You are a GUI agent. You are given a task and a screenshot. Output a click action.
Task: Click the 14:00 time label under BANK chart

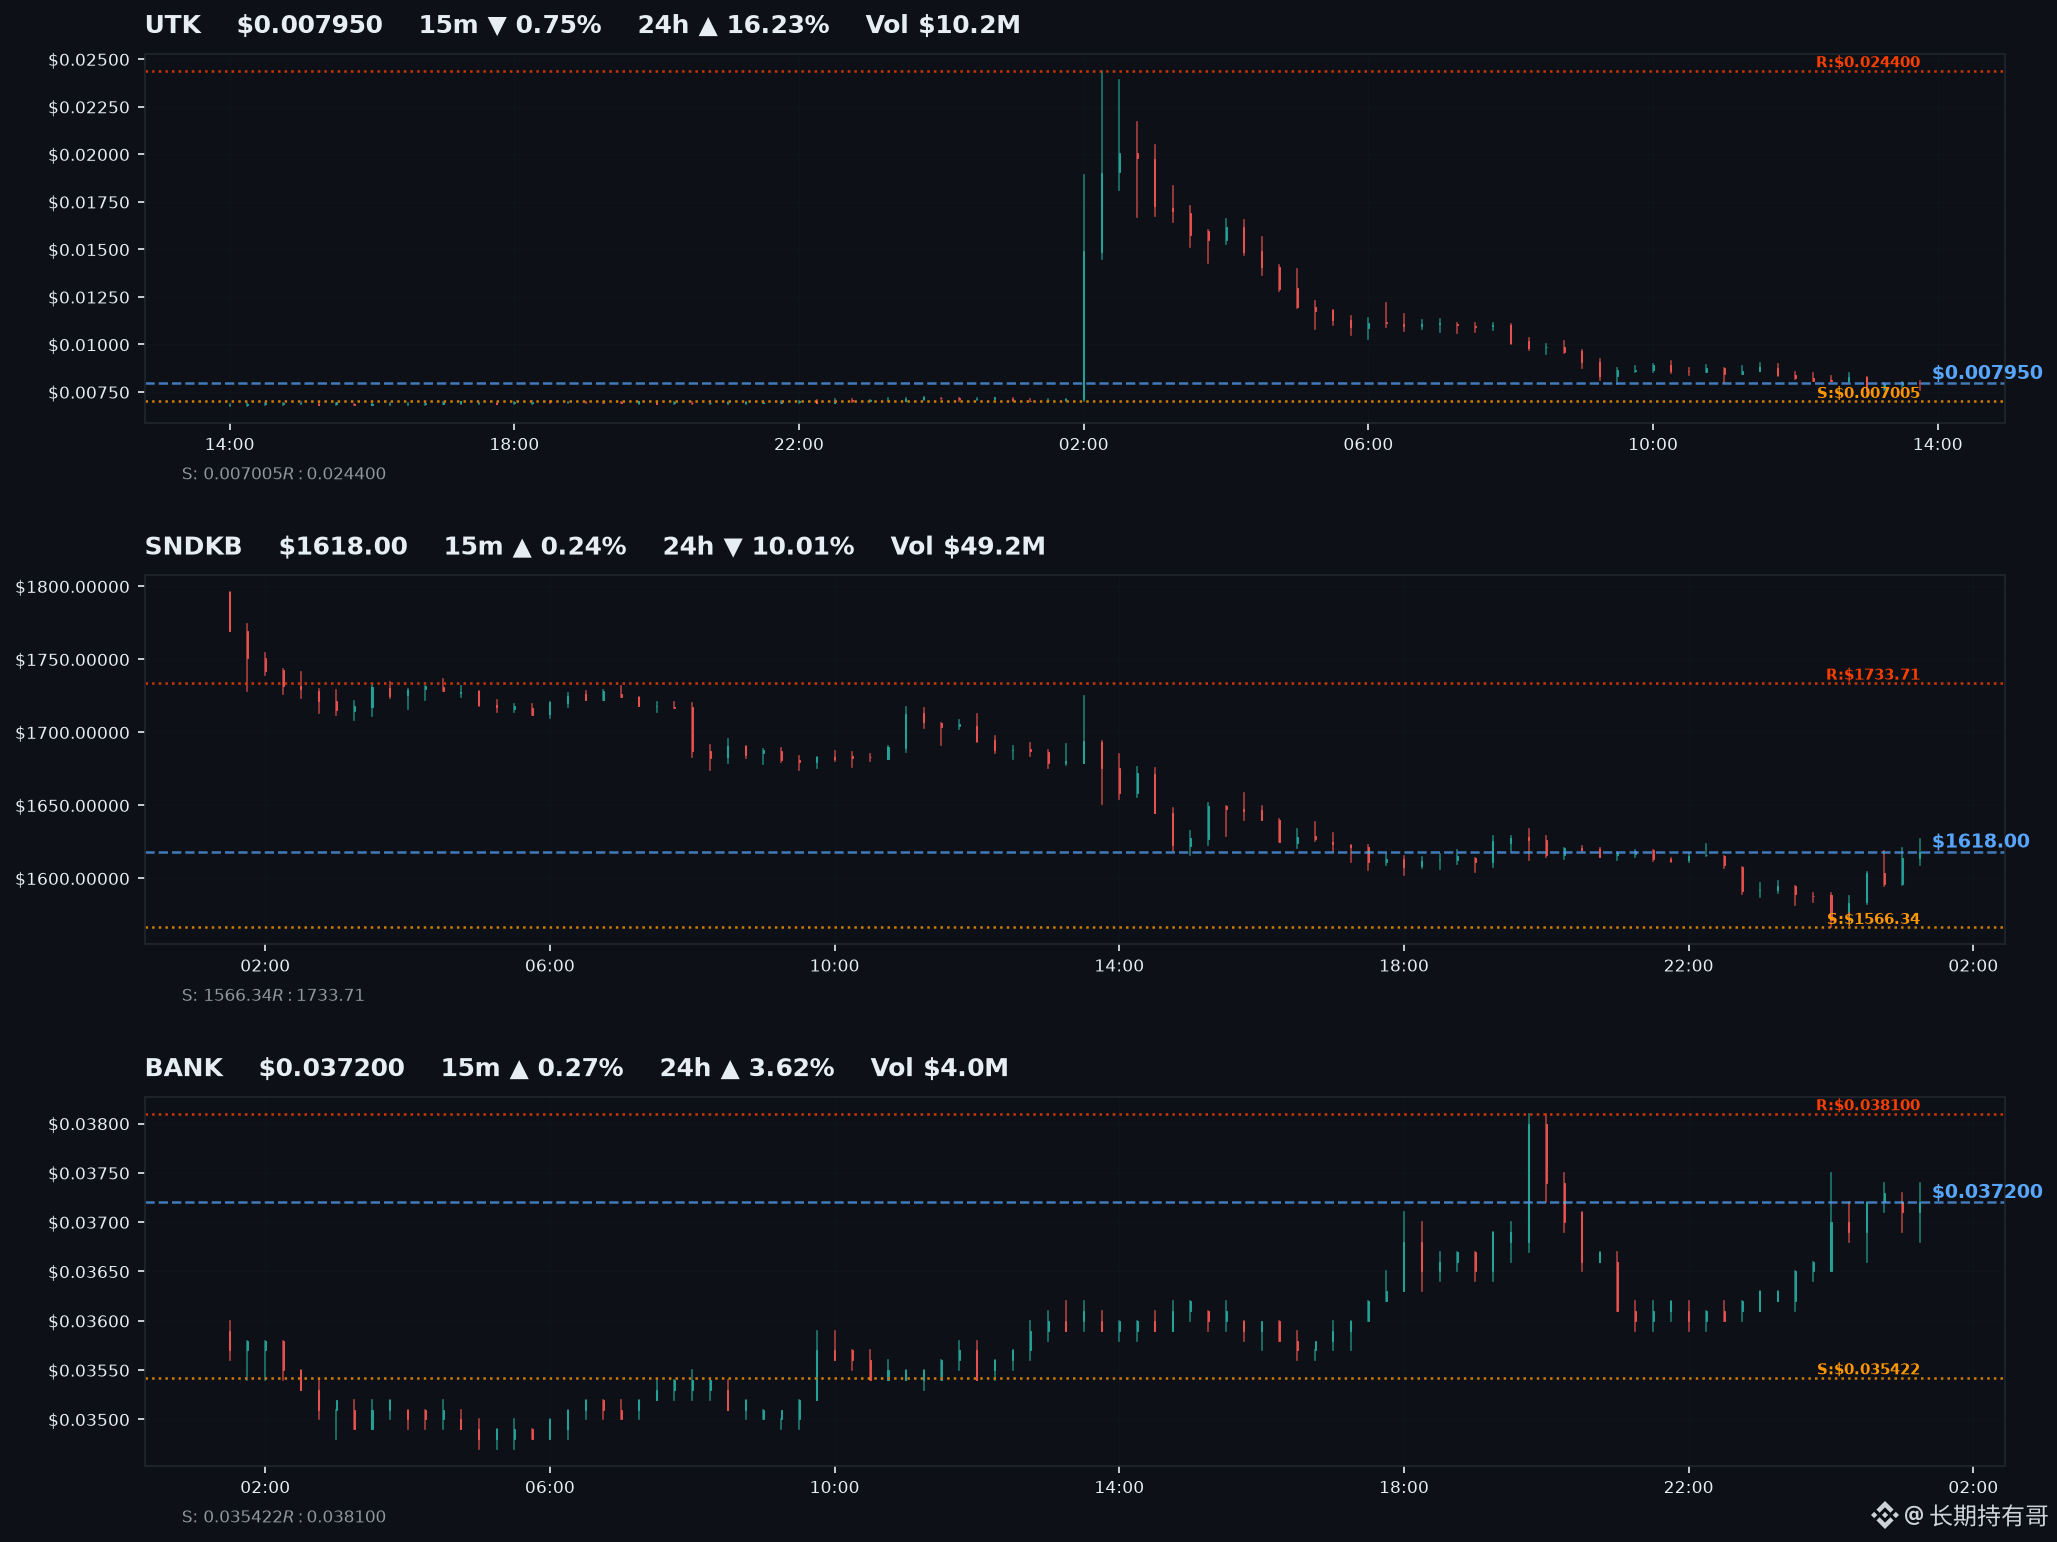(x=1119, y=1488)
